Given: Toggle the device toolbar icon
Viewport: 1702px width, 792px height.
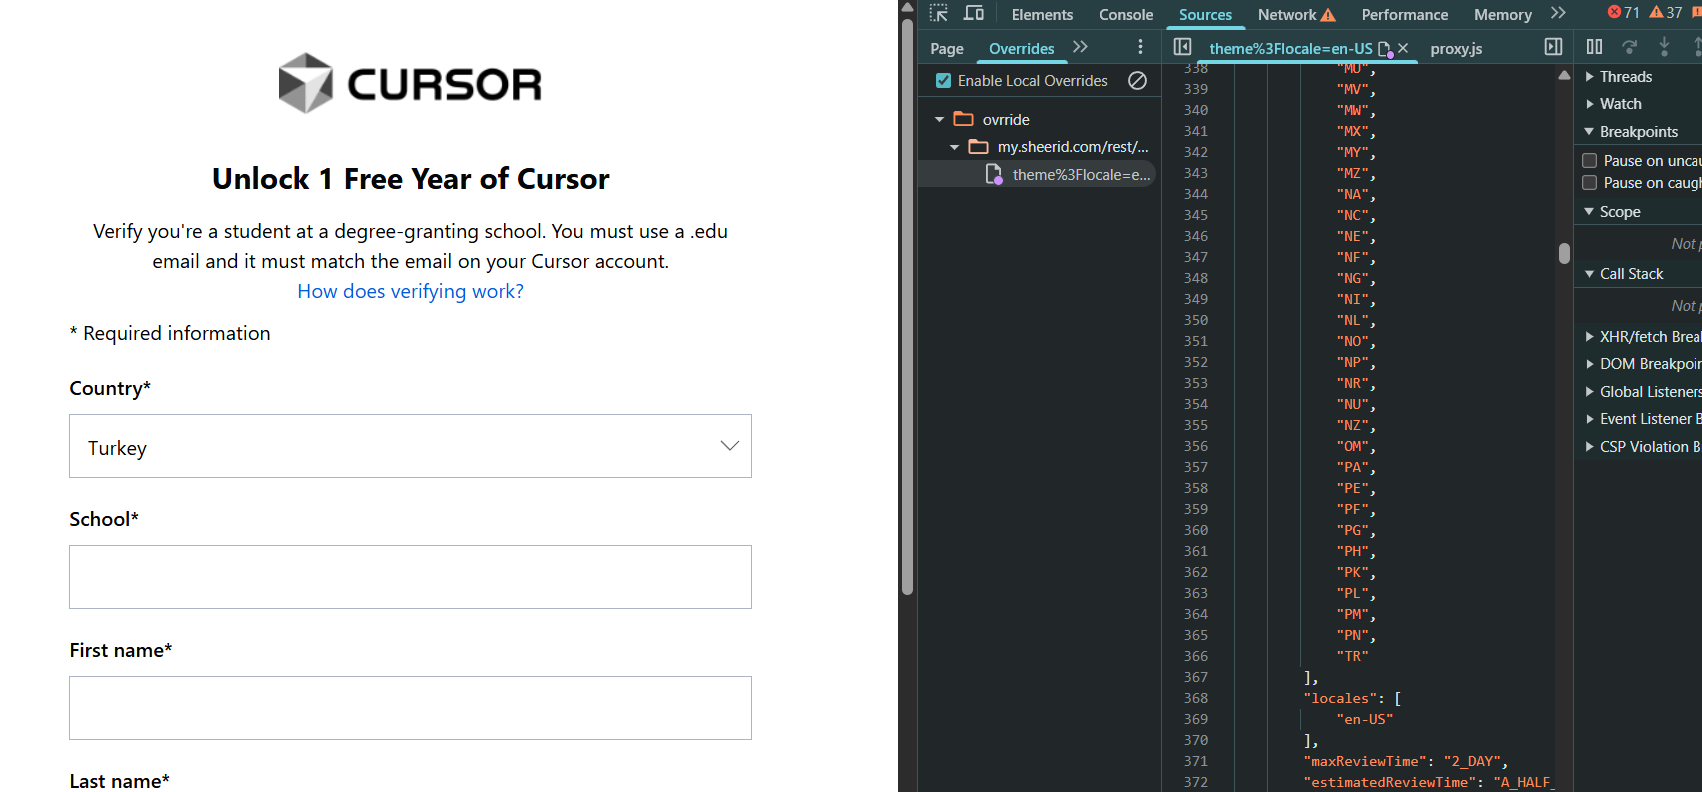Looking at the screenshot, I should (x=974, y=14).
